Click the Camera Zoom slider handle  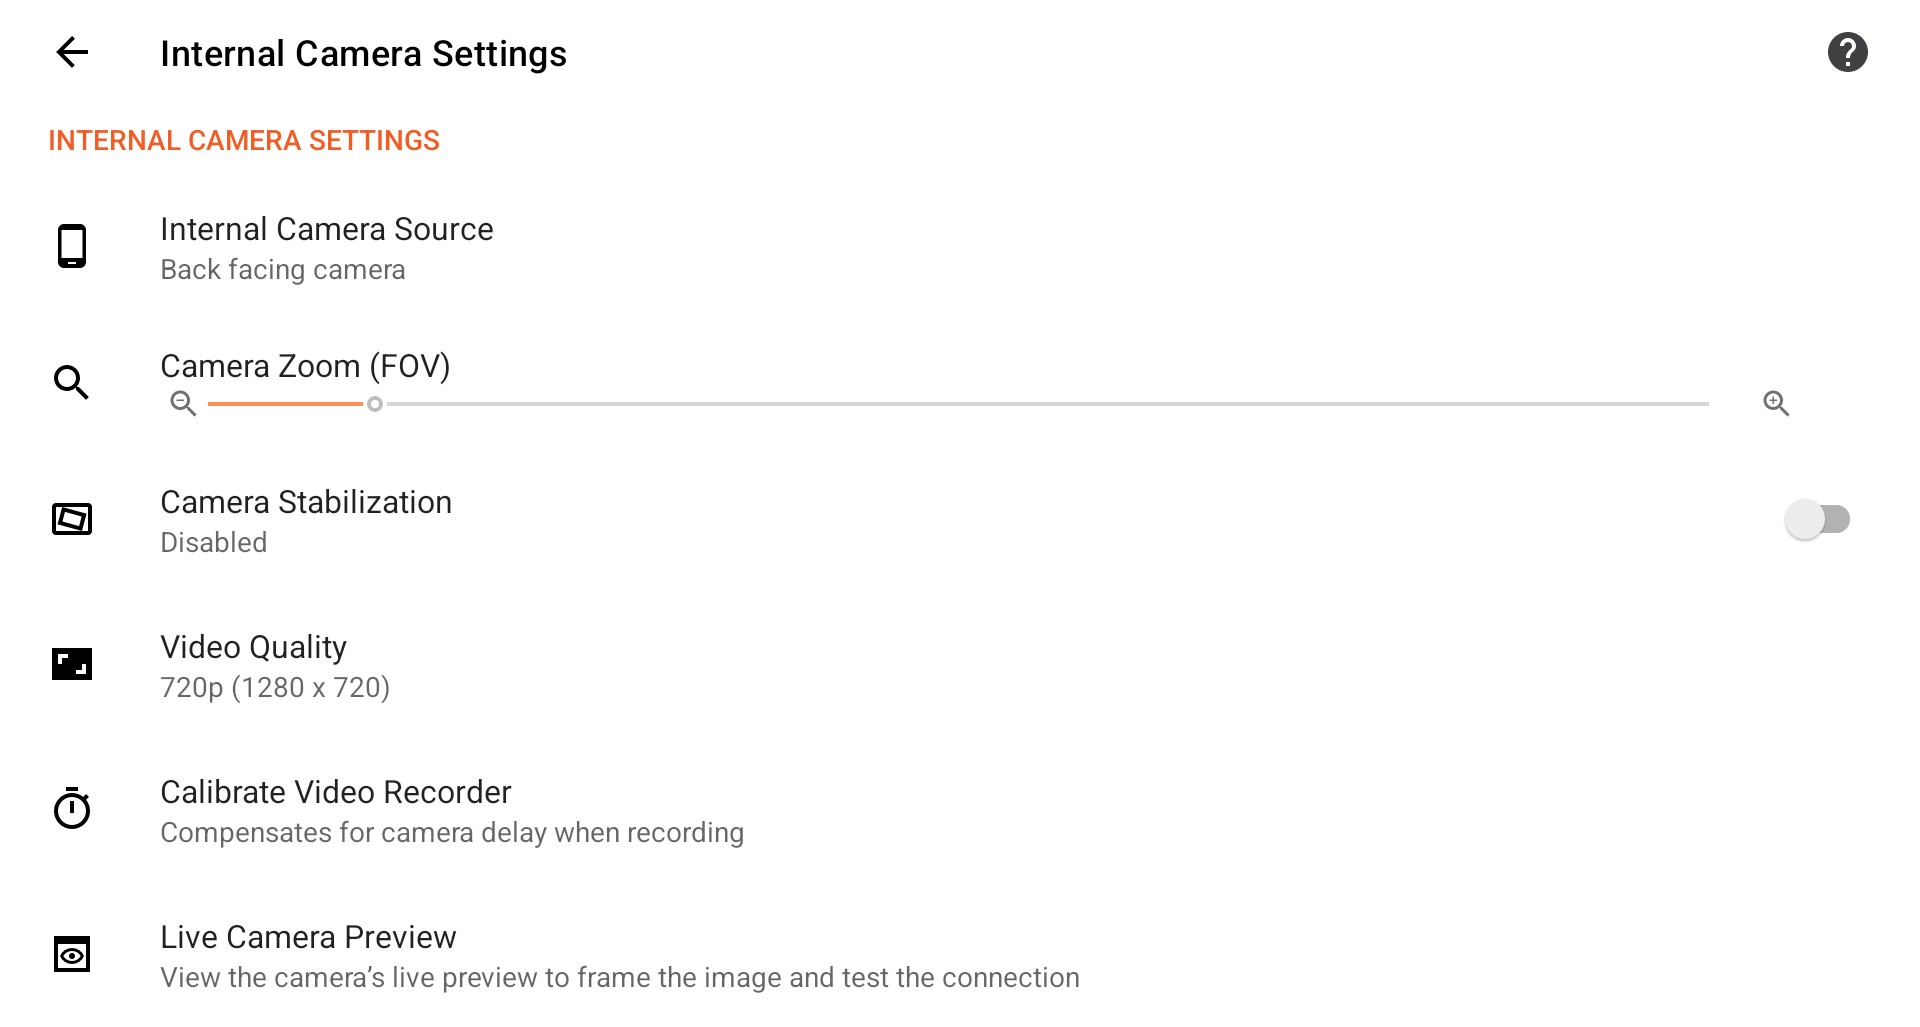pyautogui.click(x=375, y=404)
